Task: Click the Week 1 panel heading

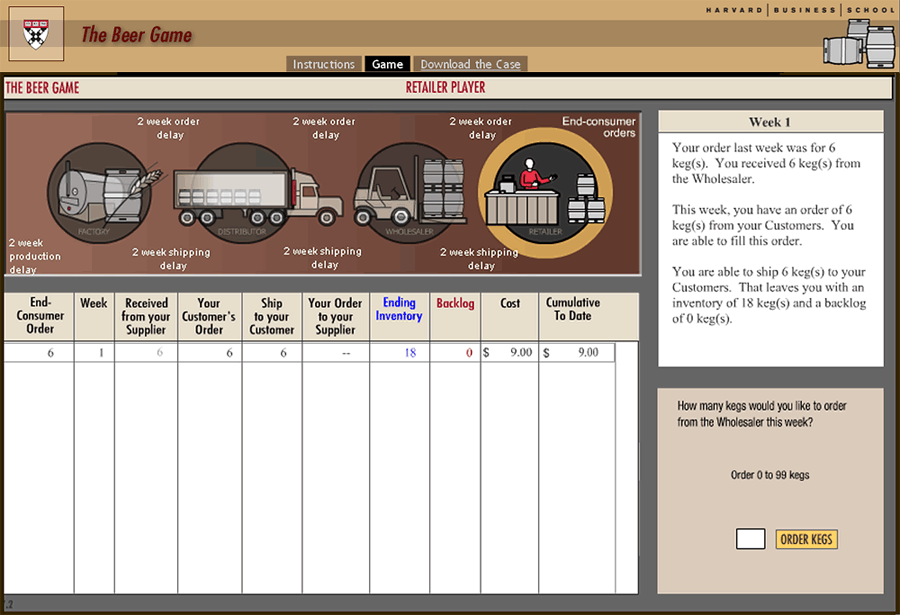Action: pyautogui.click(x=770, y=122)
